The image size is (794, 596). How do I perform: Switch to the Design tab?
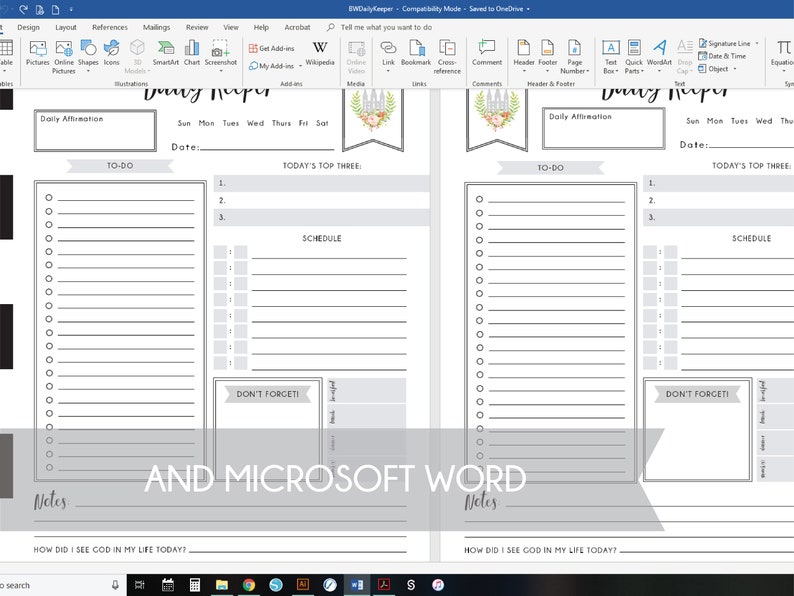tap(28, 27)
